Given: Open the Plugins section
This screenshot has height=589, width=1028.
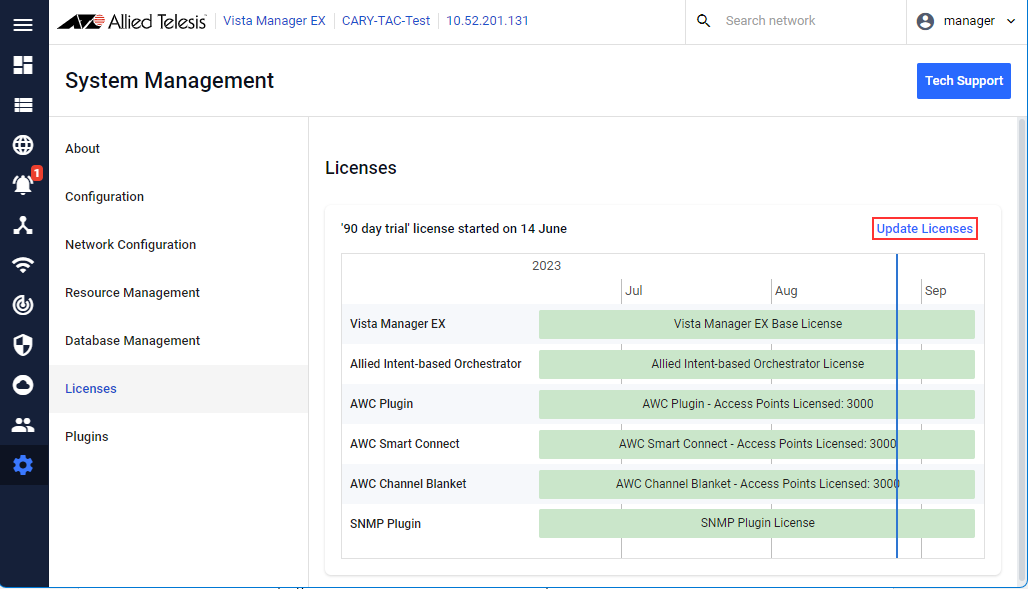Looking at the screenshot, I should click(x=87, y=437).
